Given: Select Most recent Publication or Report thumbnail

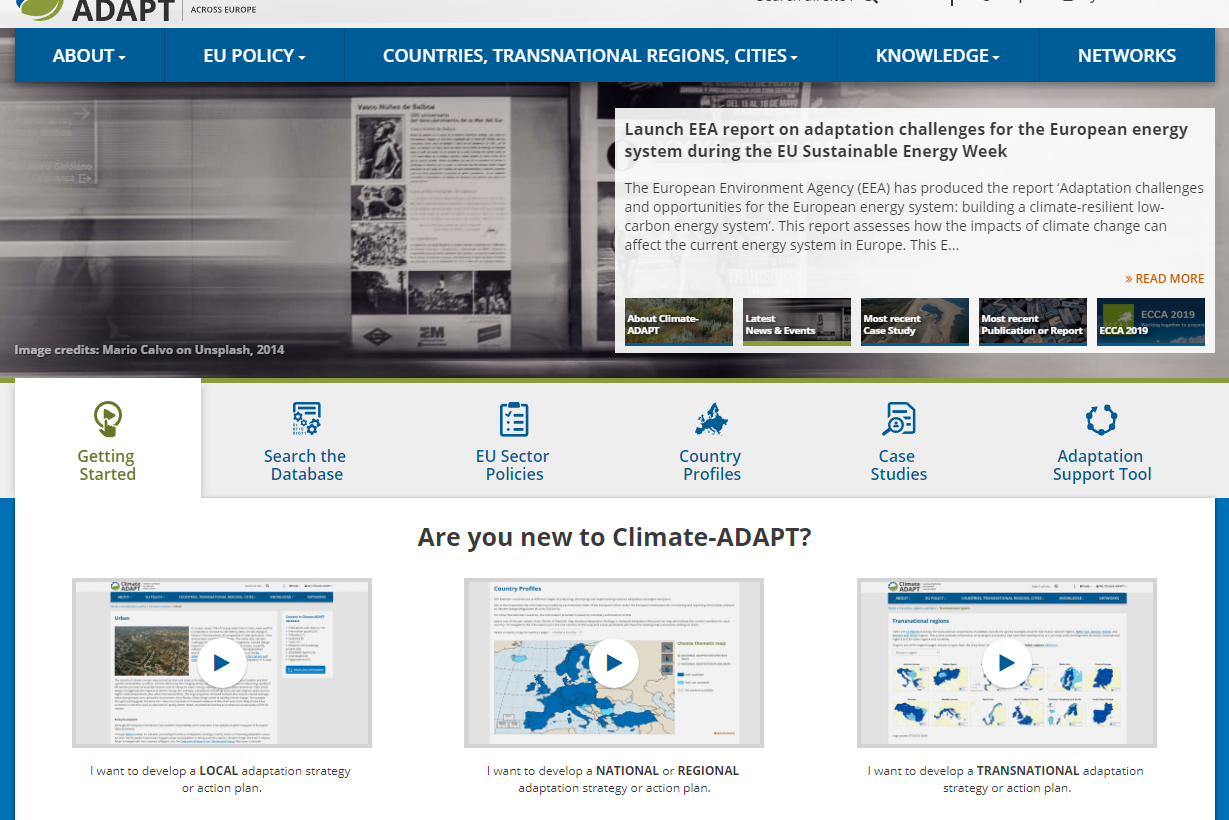Looking at the screenshot, I should click(x=1033, y=322).
